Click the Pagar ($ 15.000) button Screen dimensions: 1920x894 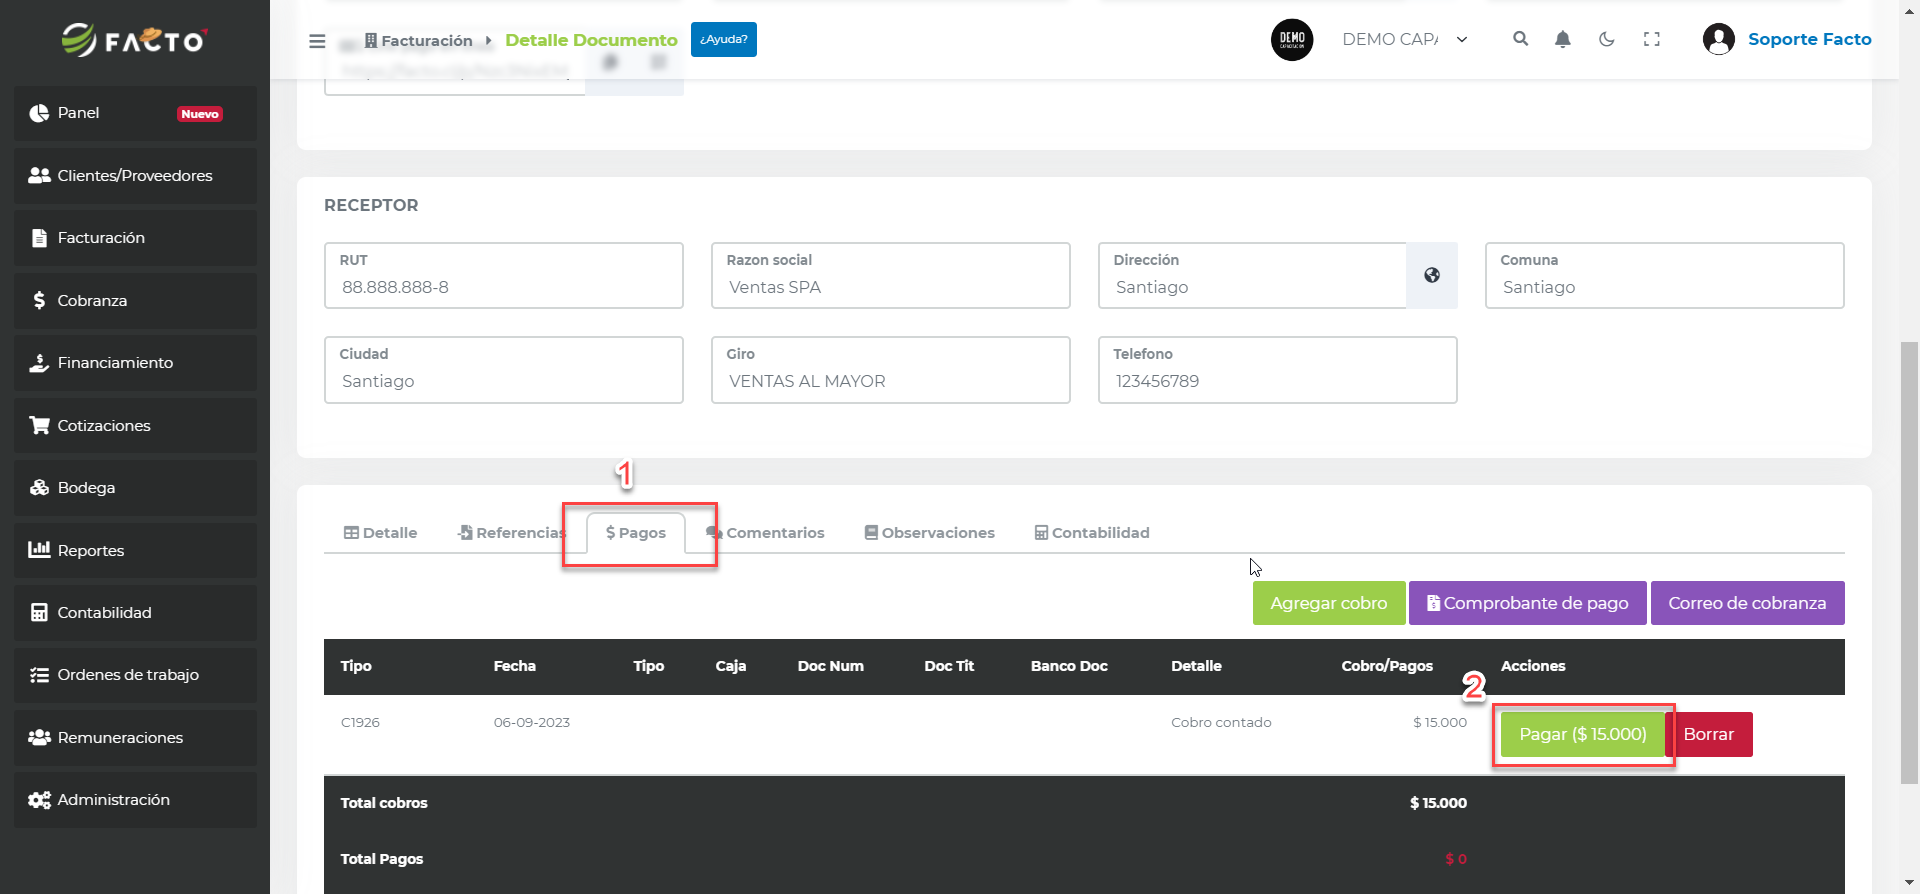pos(1582,734)
